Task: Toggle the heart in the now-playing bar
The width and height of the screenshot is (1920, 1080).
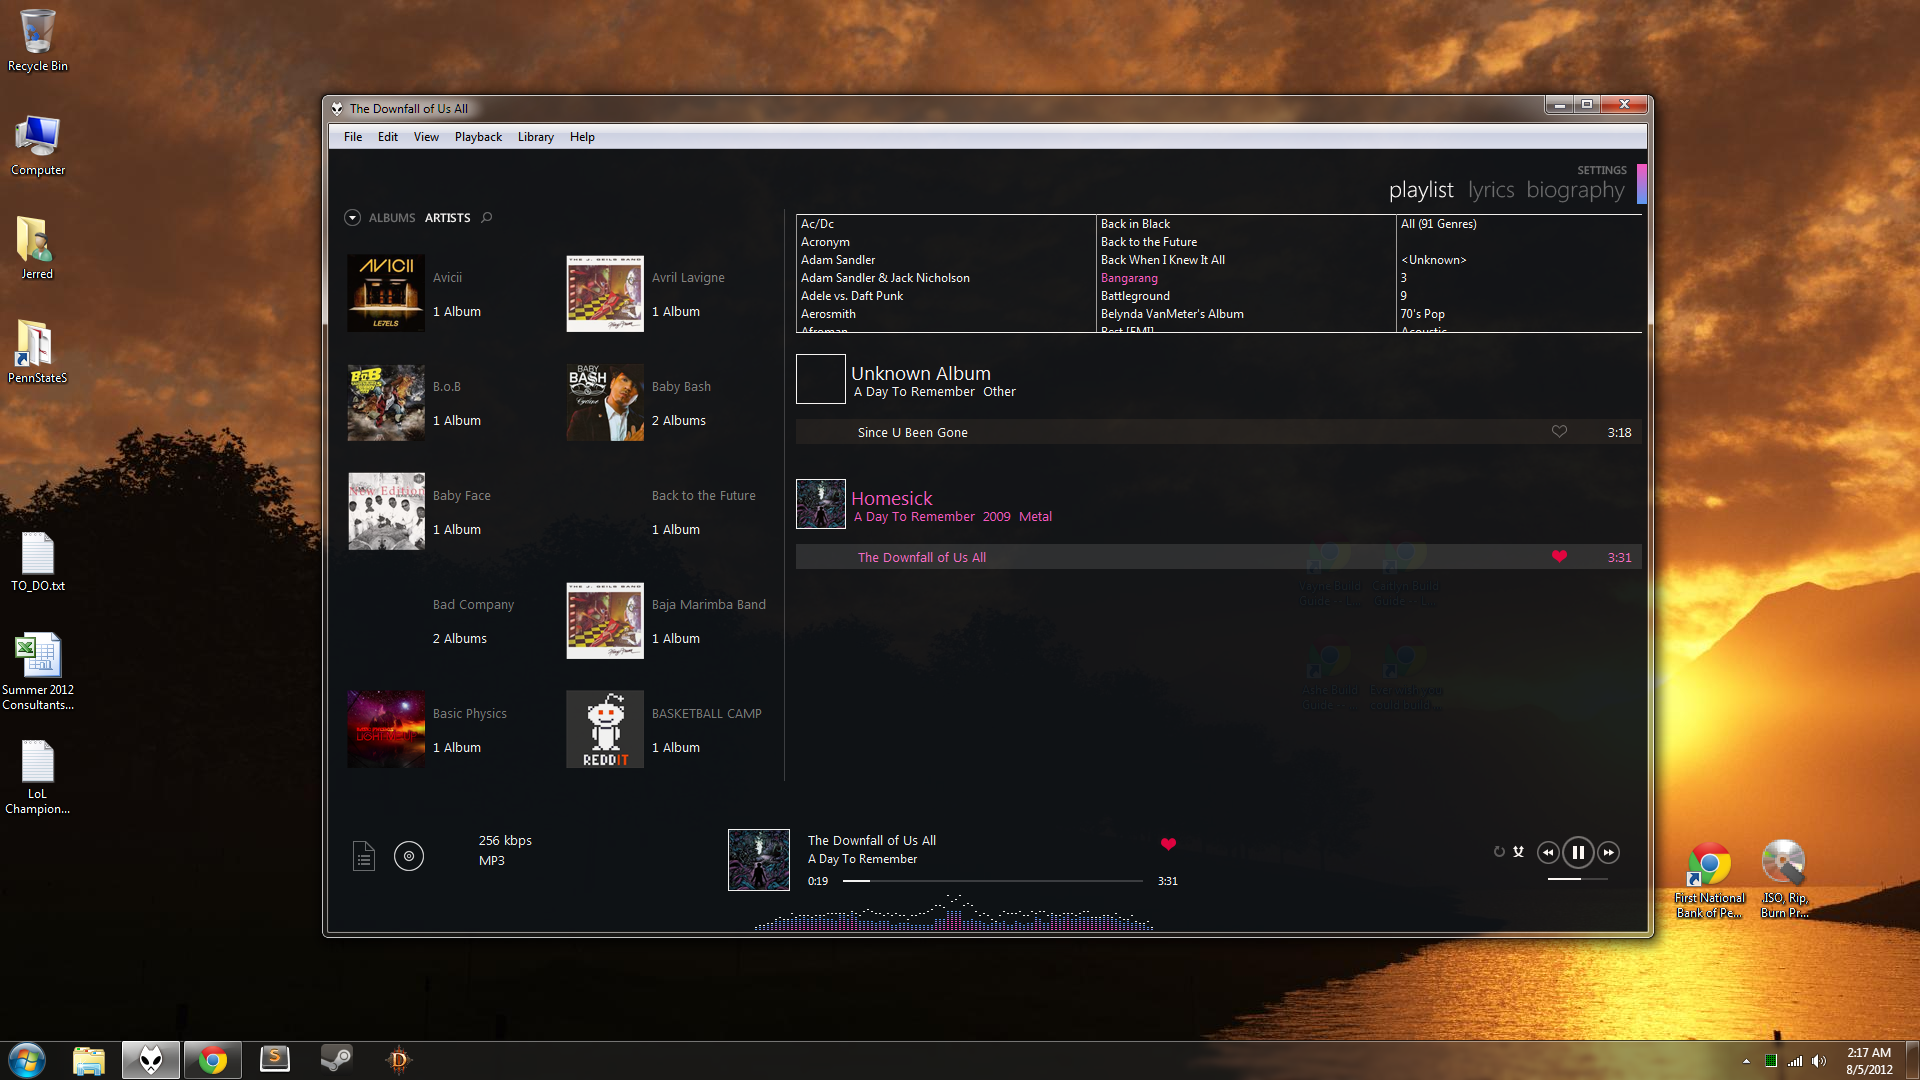Action: click(1168, 844)
